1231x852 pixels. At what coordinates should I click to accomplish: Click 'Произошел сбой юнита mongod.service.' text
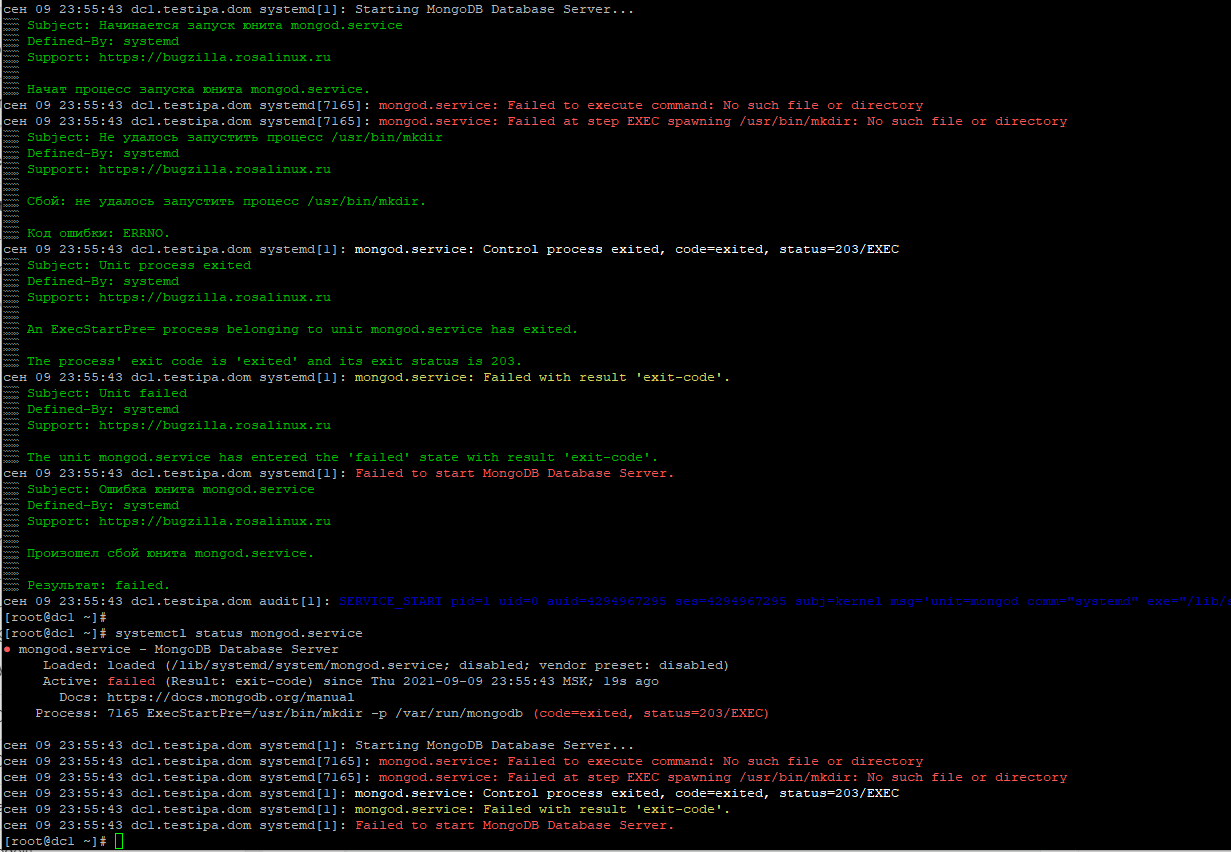170,553
